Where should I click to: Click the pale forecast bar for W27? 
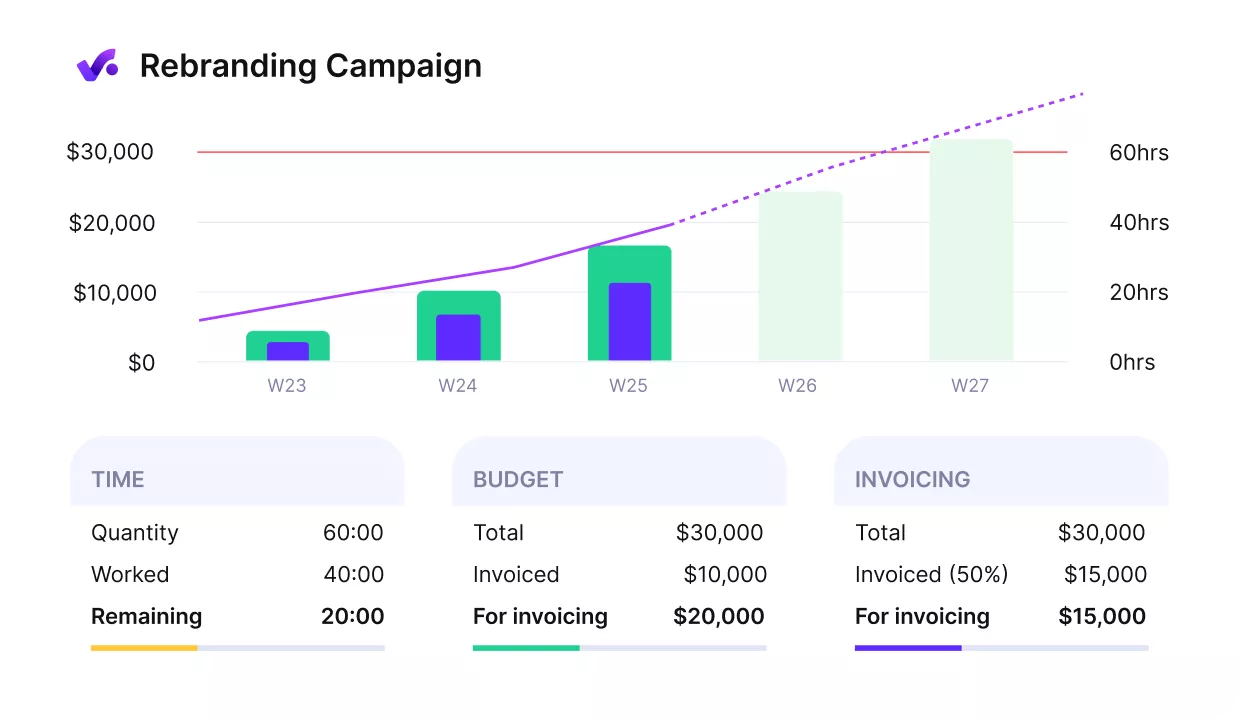click(970, 250)
